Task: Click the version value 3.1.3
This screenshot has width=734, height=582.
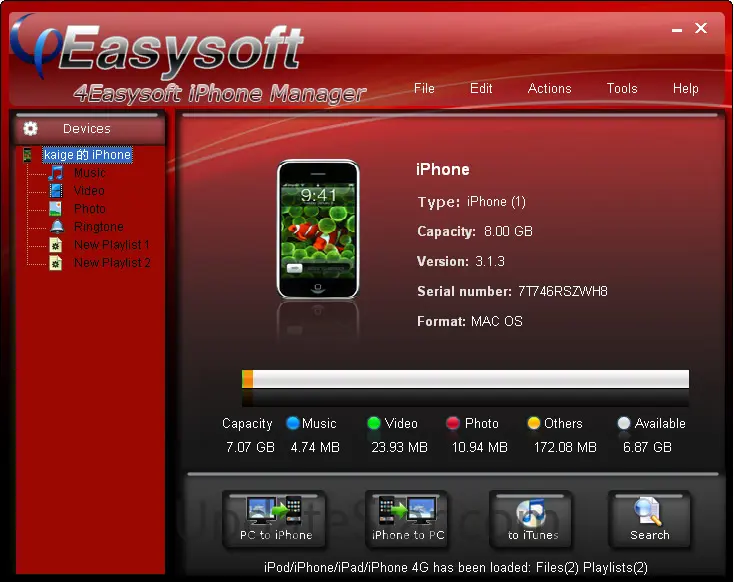Action: 490,261
